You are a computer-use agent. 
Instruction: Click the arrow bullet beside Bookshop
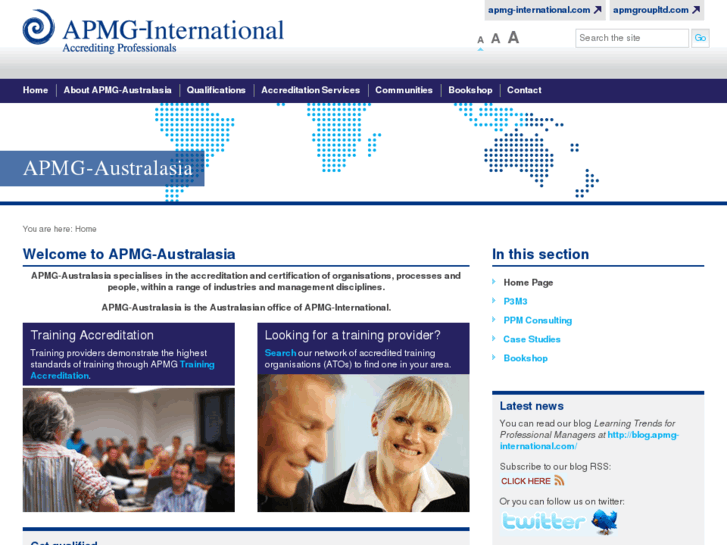click(494, 358)
